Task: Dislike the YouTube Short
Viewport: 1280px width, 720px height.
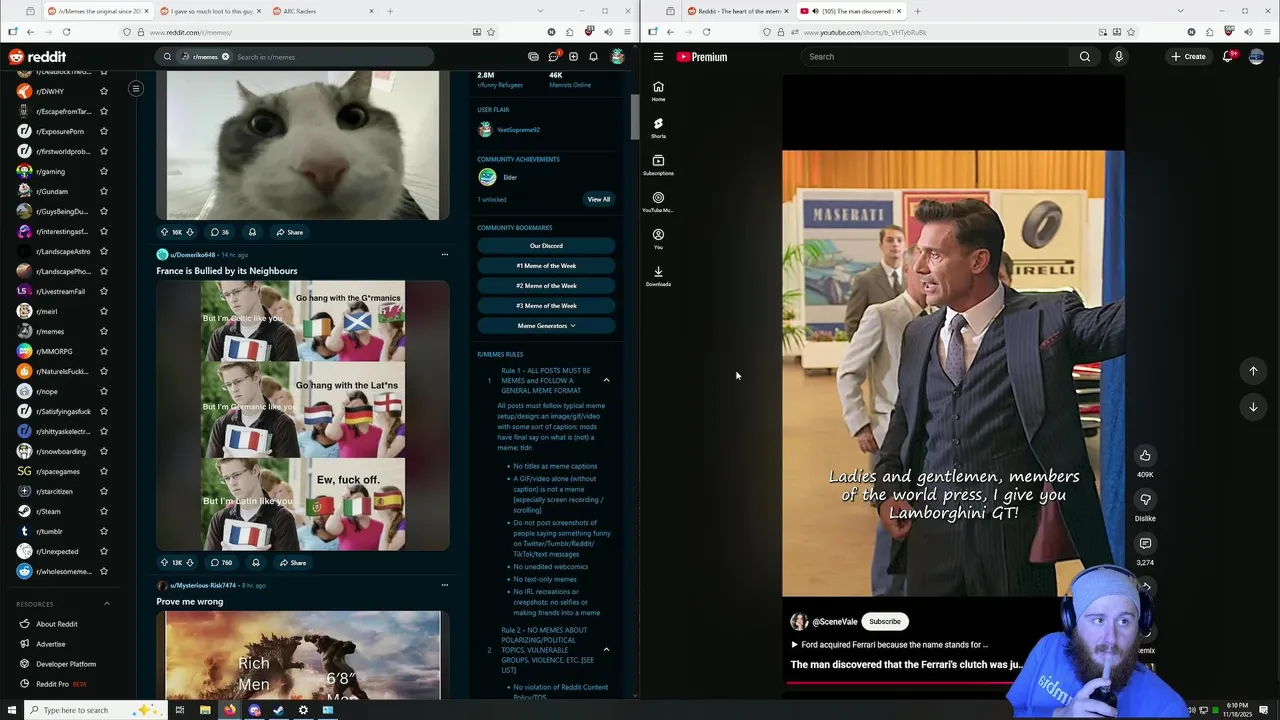Action: coord(1145,499)
